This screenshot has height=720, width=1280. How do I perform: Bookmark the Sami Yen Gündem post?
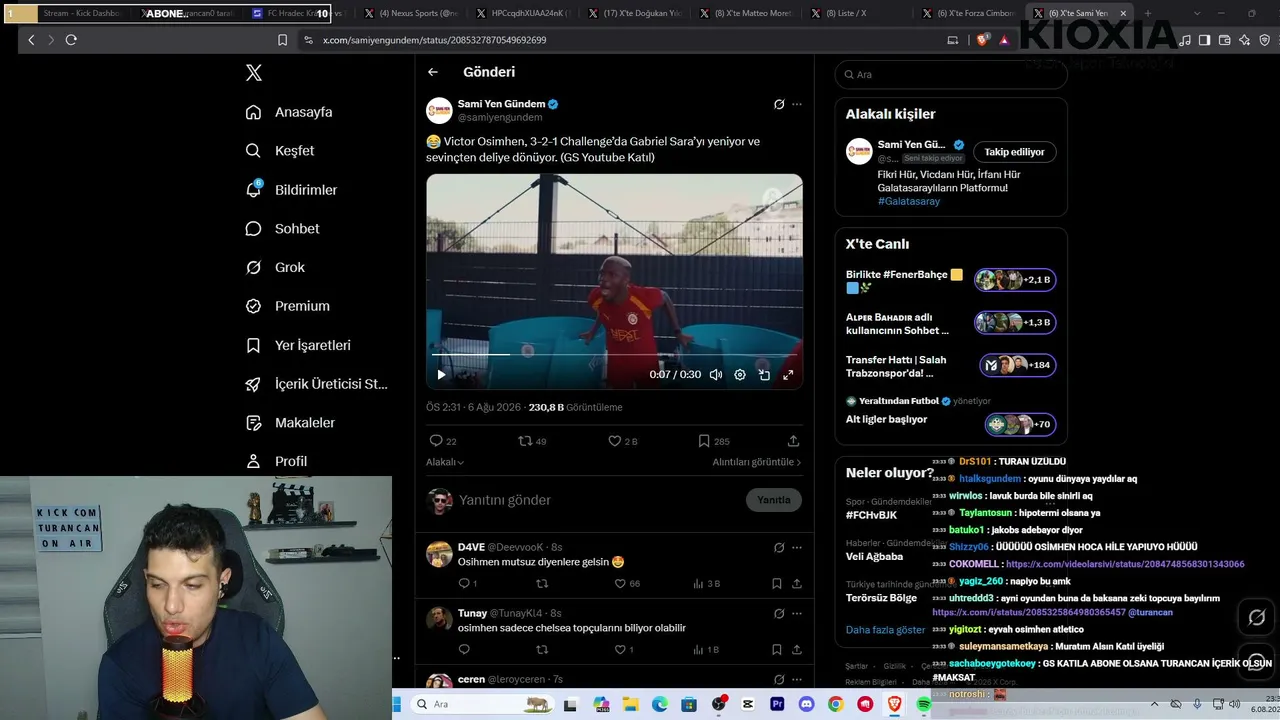[x=713, y=441]
